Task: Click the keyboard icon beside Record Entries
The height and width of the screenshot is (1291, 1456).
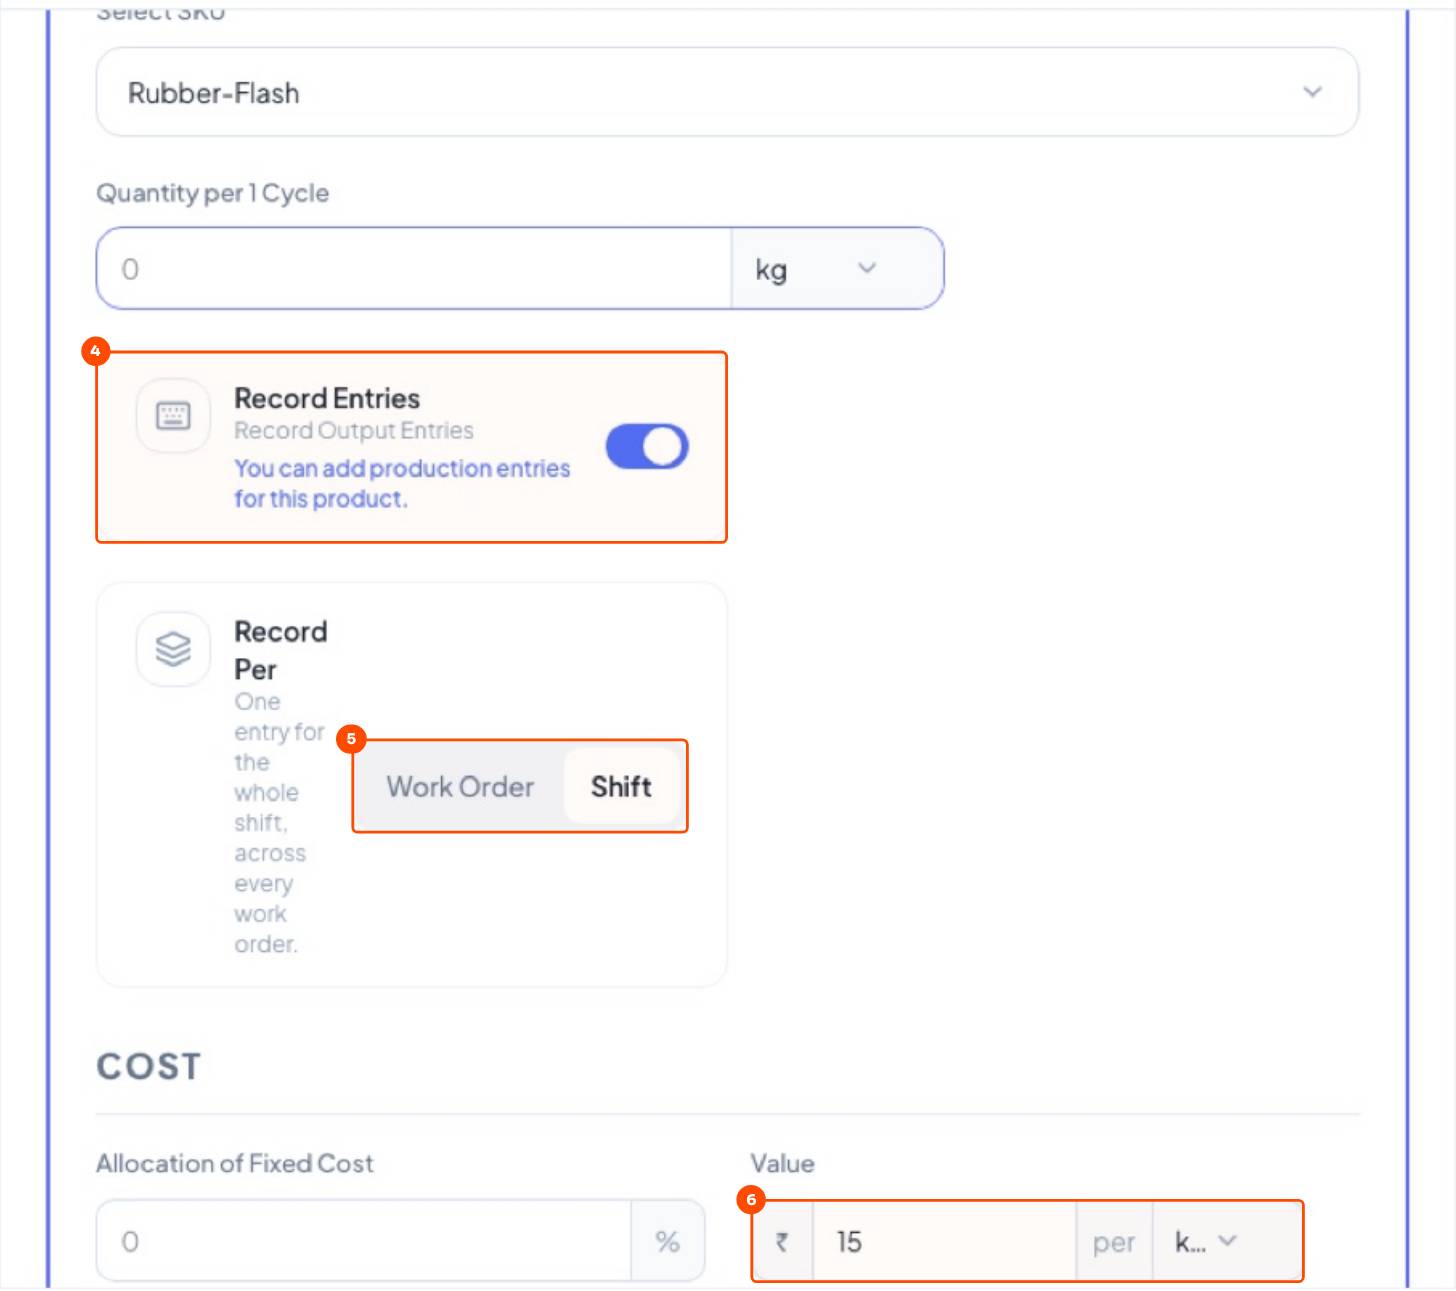Action: [173, 416]
